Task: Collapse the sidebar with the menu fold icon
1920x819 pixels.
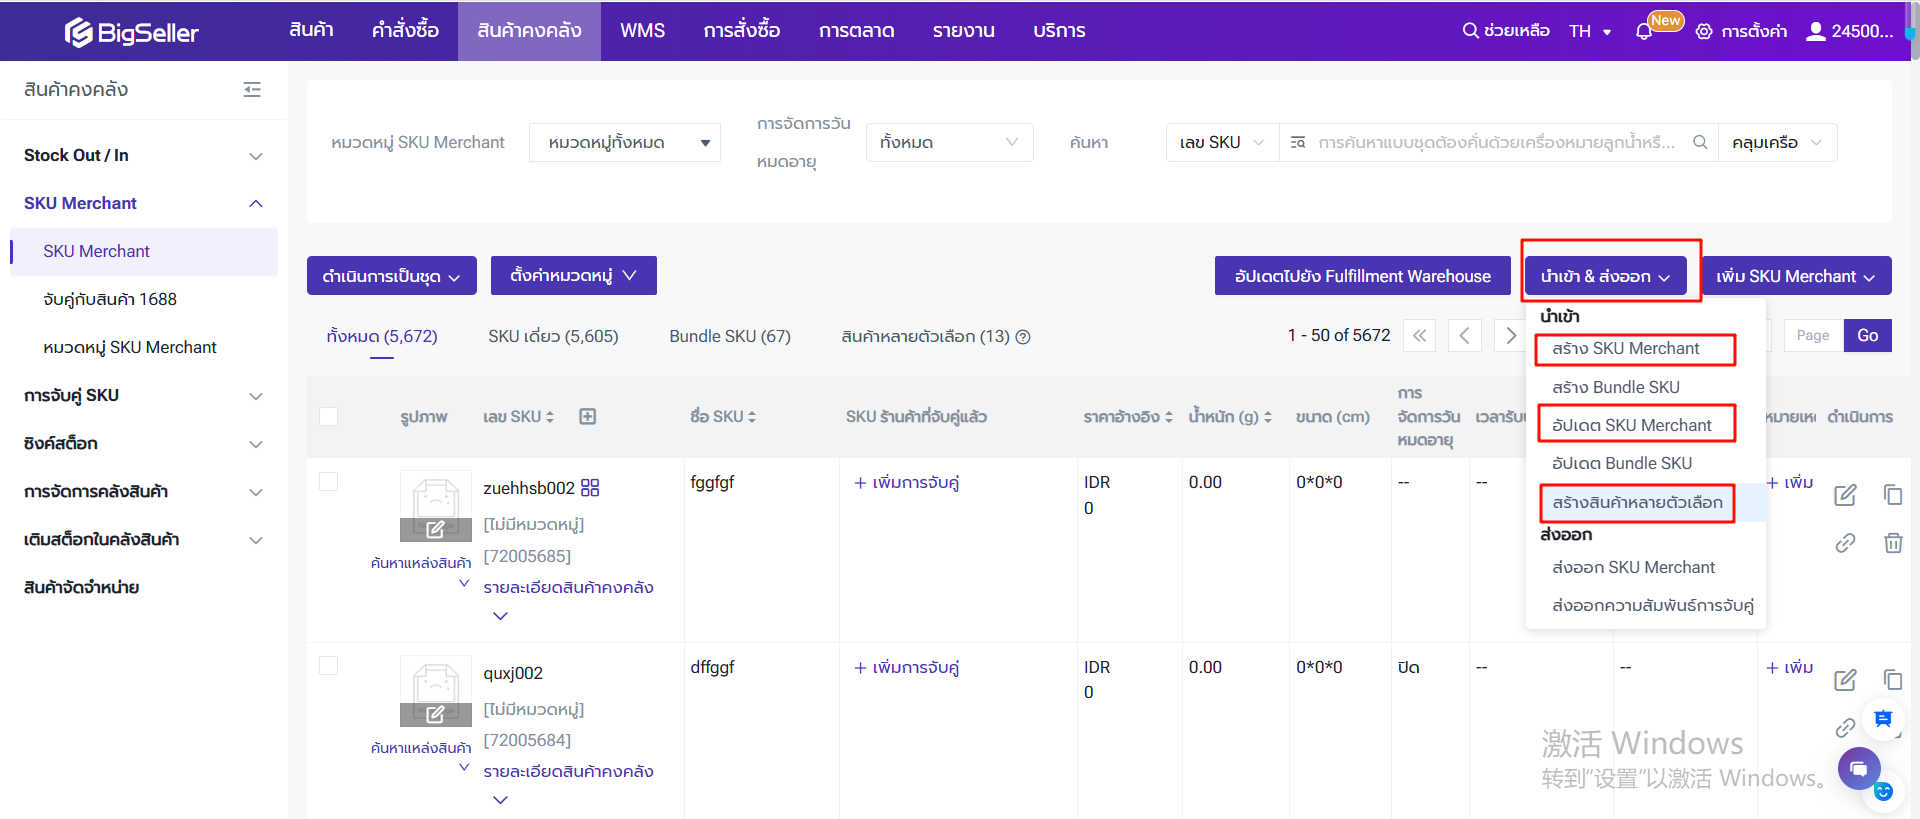Action: pos(252,90)
